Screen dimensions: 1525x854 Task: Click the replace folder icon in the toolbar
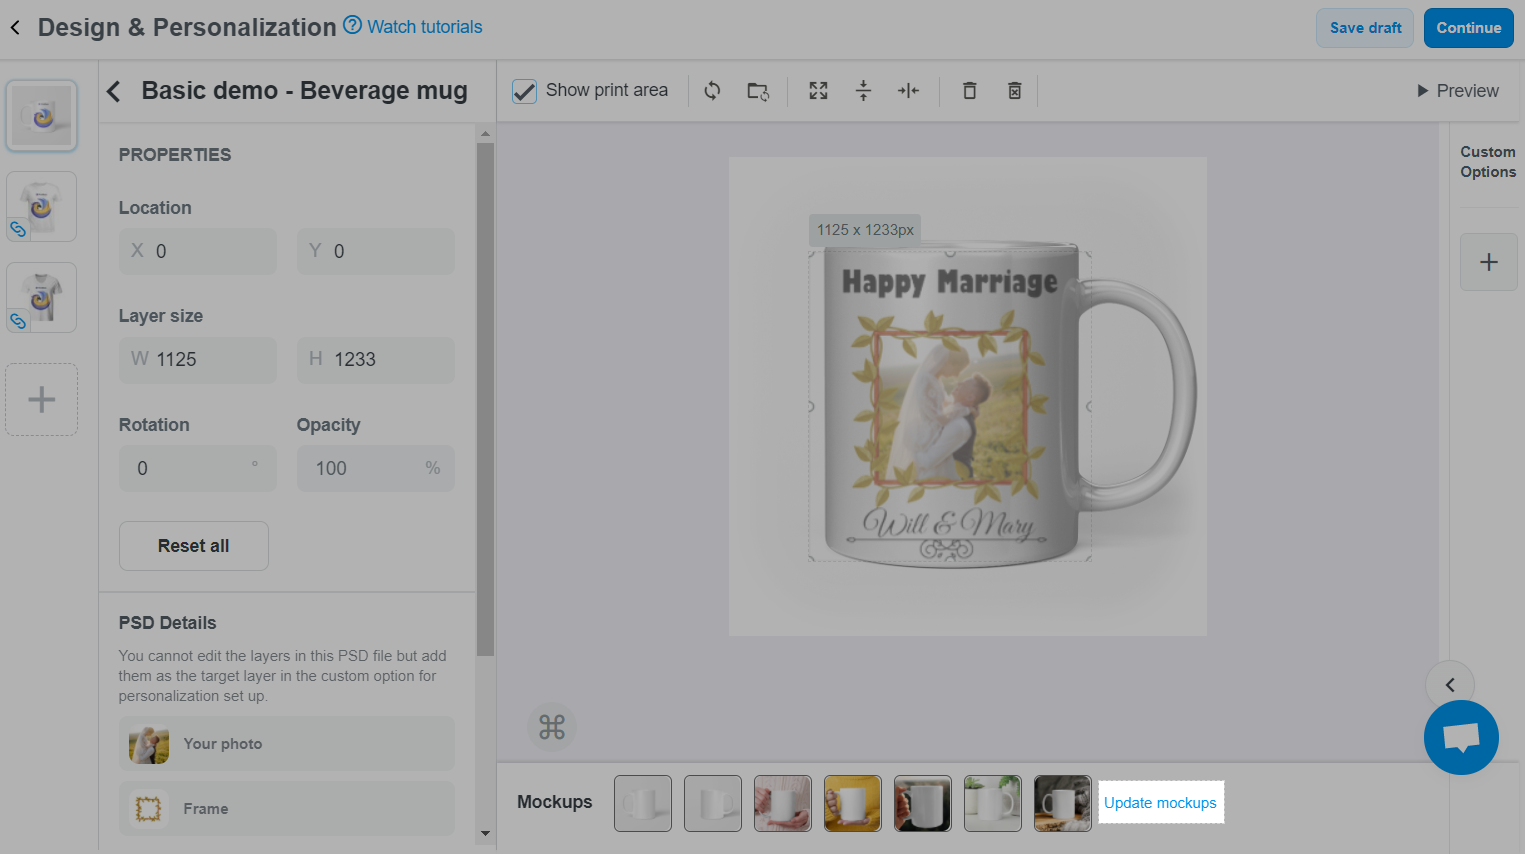pyautogui.click(x=758, y=91)
